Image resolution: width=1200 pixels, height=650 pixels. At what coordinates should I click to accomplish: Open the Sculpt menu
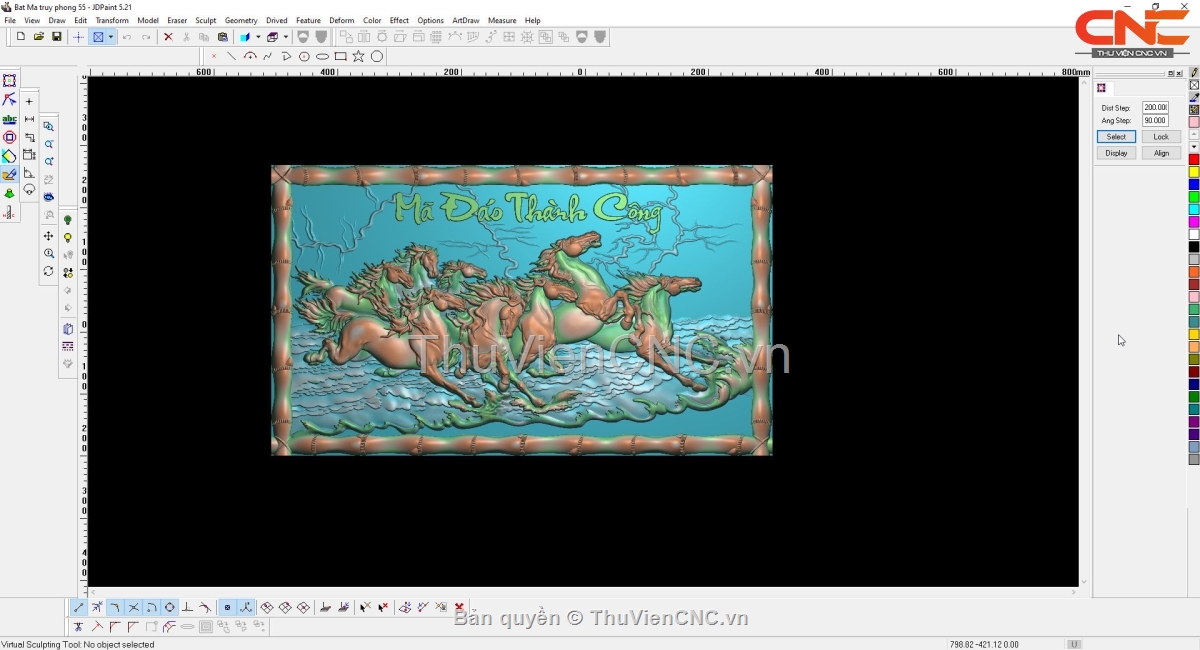[205, 20]
